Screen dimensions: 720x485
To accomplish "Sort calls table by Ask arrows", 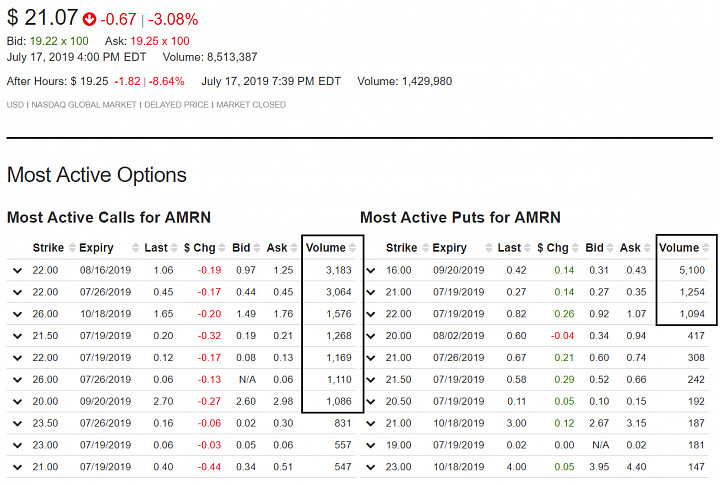I will (x=294, y=248).
